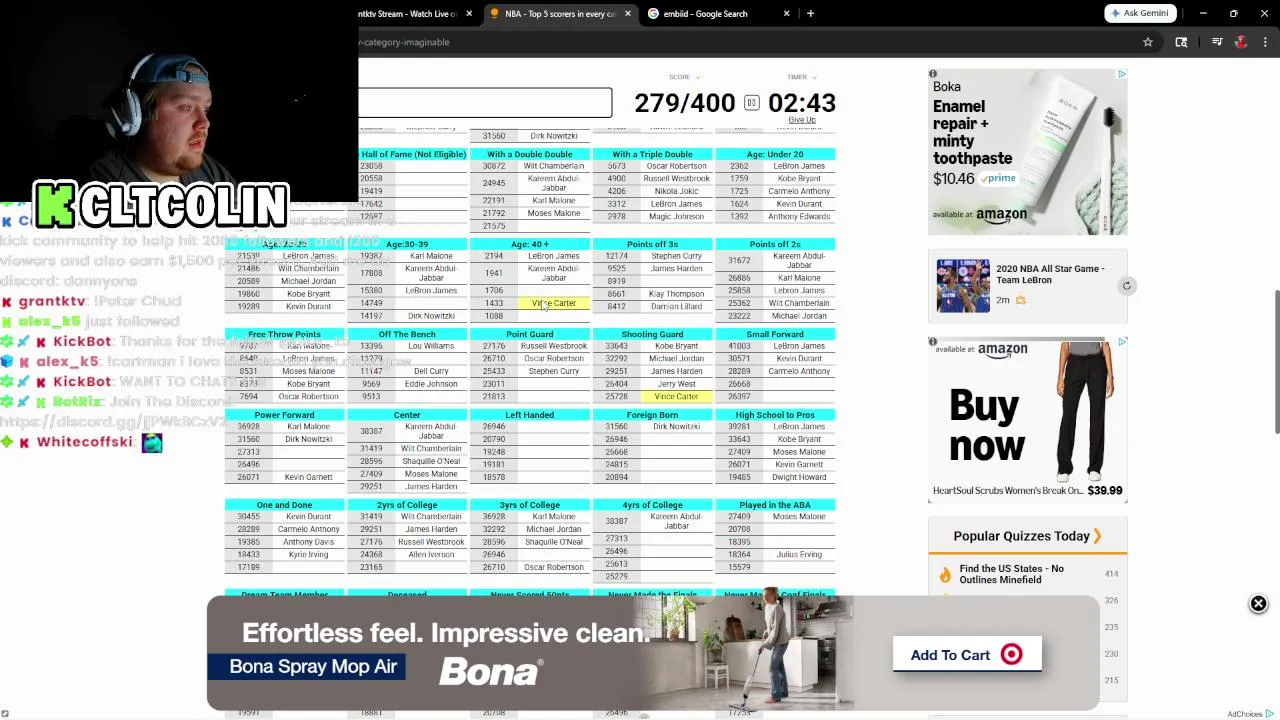This screenshot has width=1280, height=720.
Task: Click the Julius Erving cell
Action: [x=799, y=554]
